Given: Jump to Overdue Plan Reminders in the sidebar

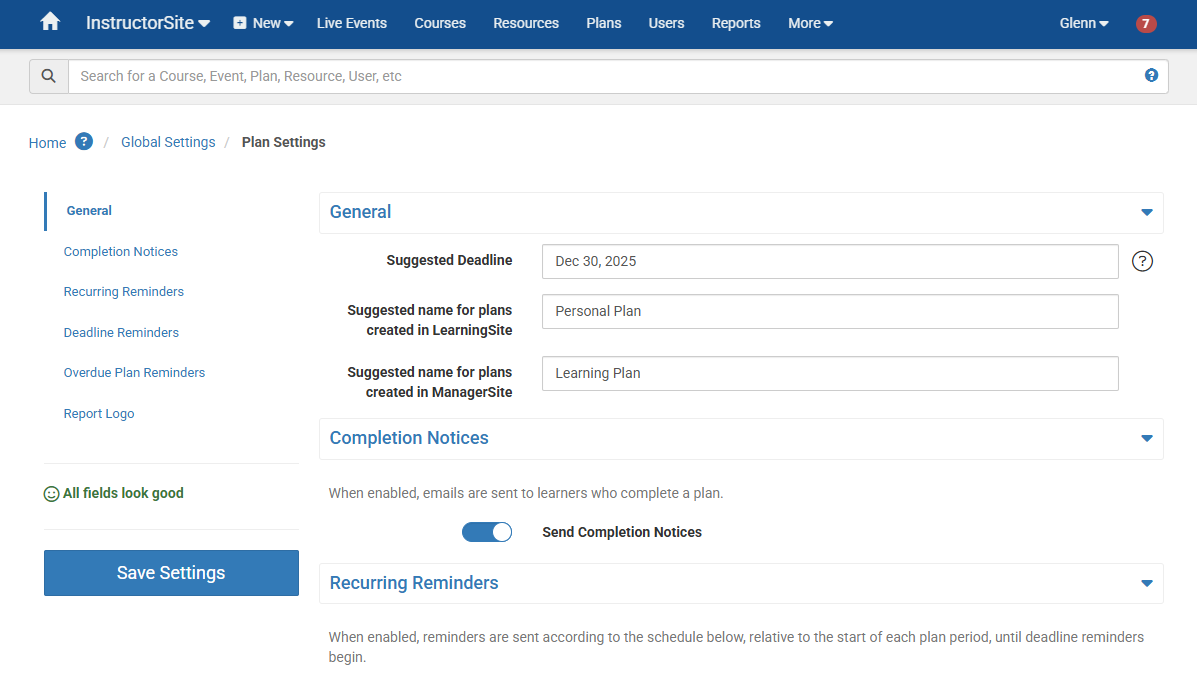Looking at the screenshot, I should [x=134, y=373].
